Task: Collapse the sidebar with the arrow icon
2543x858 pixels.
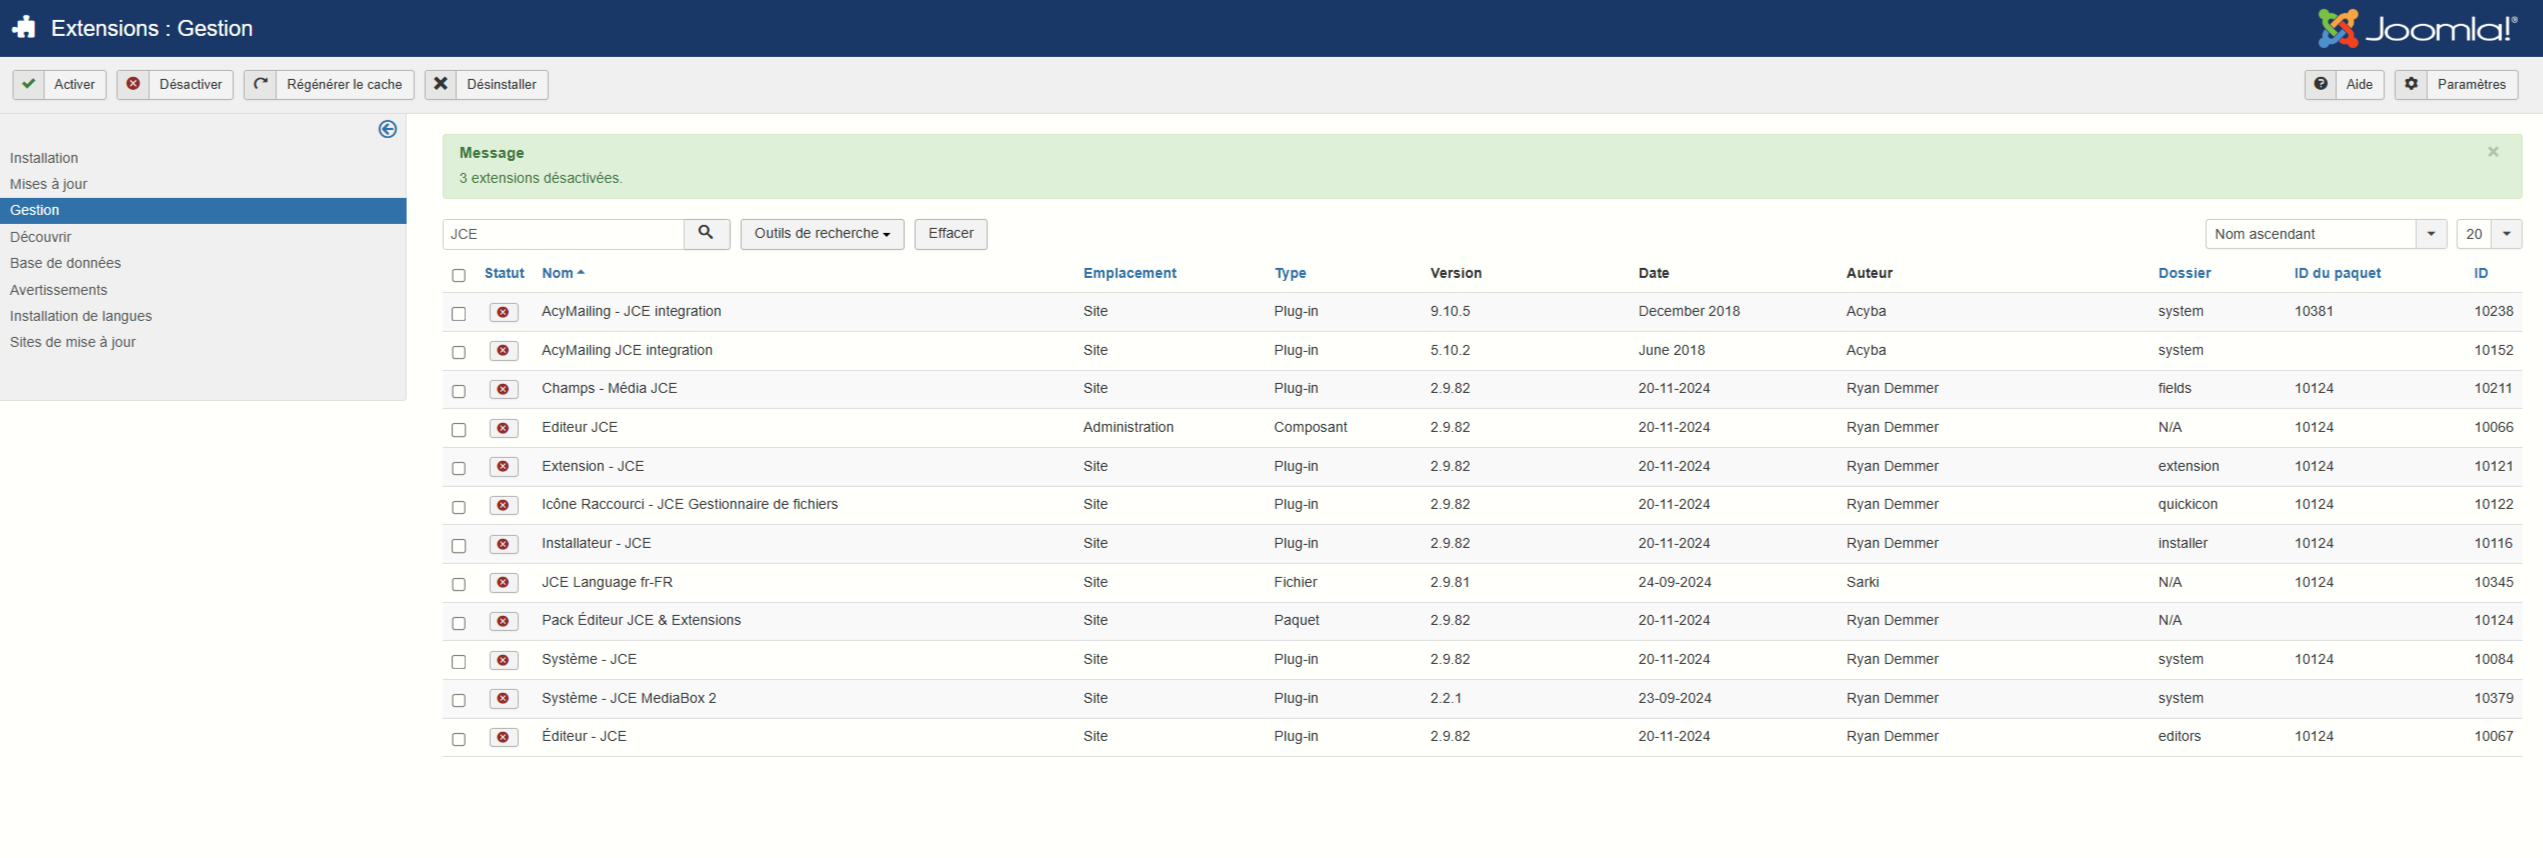Action: coord(388,129)
